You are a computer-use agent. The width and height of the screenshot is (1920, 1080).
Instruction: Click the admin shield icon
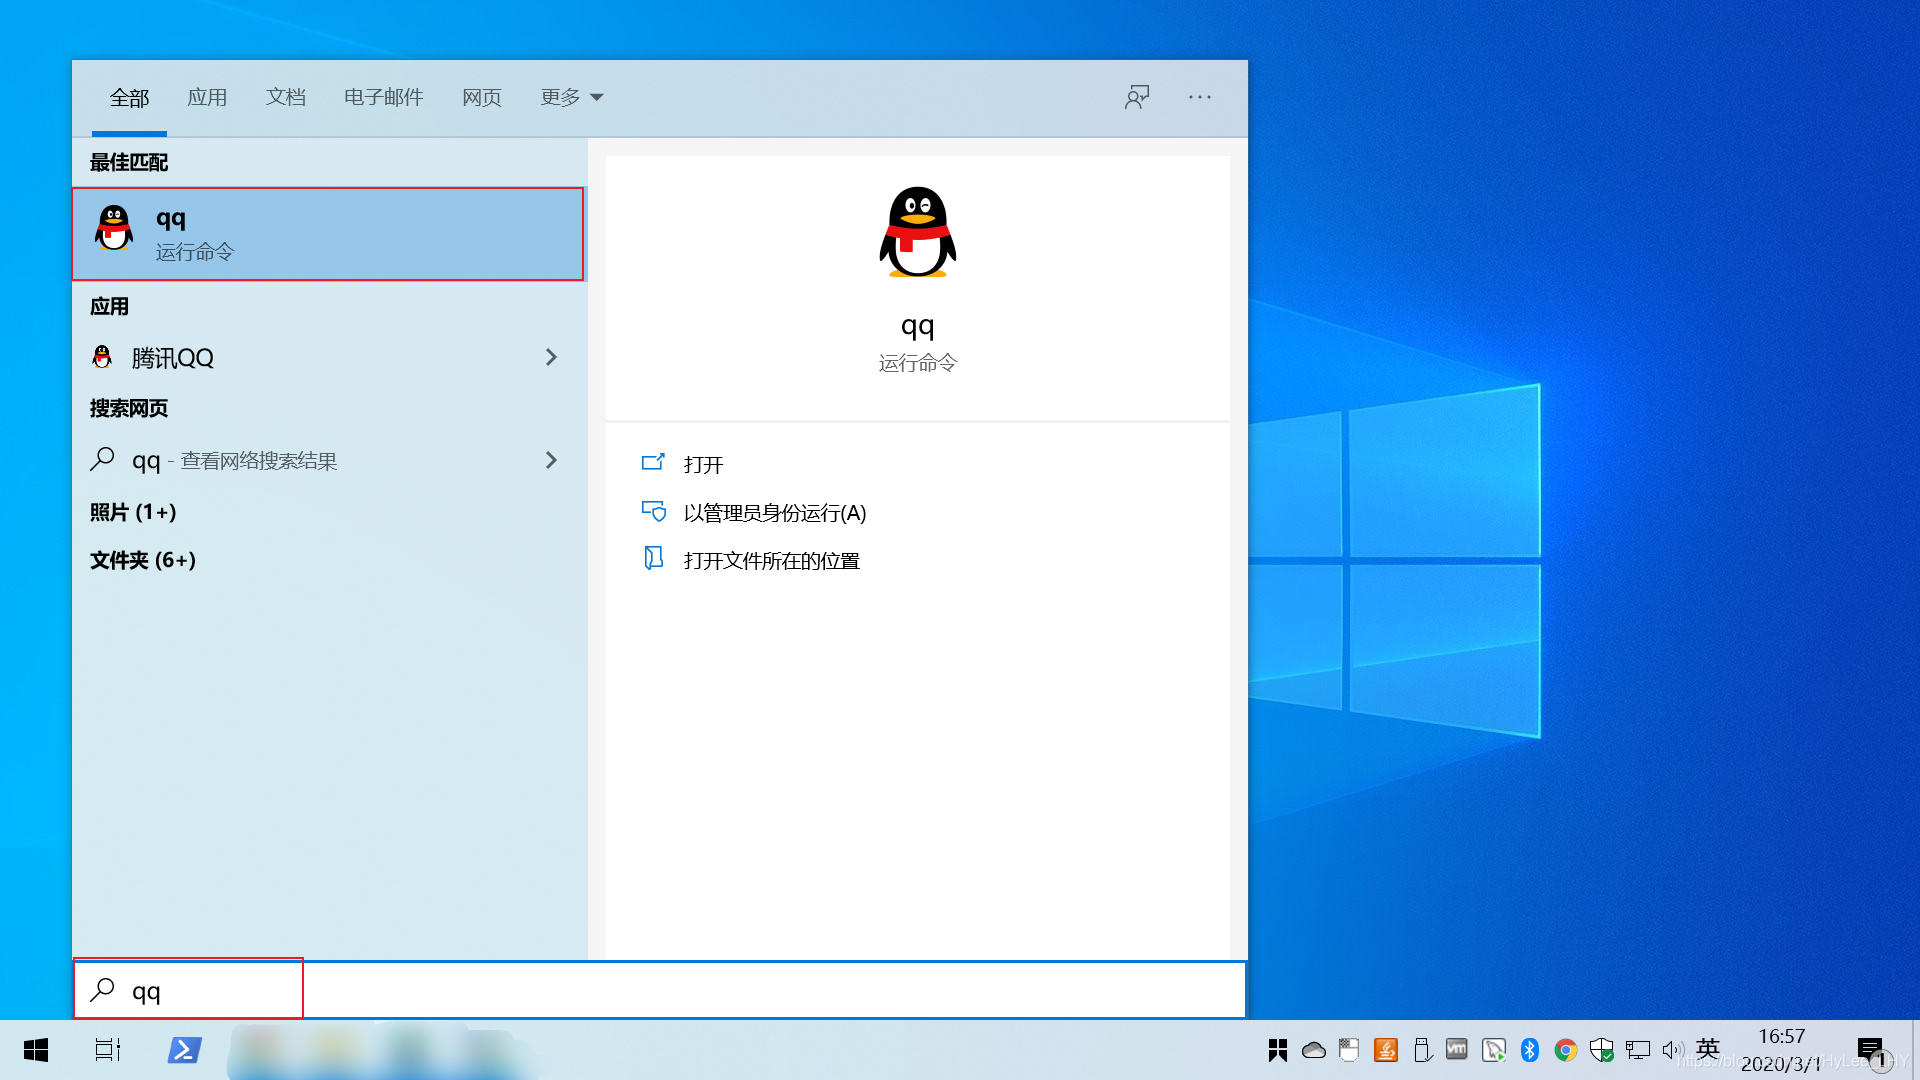653,511
